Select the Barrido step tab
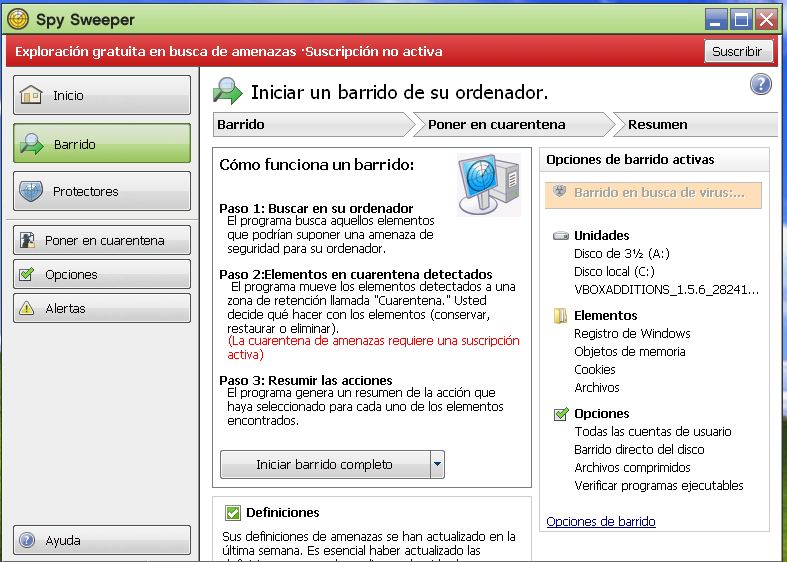 point(313,124)
